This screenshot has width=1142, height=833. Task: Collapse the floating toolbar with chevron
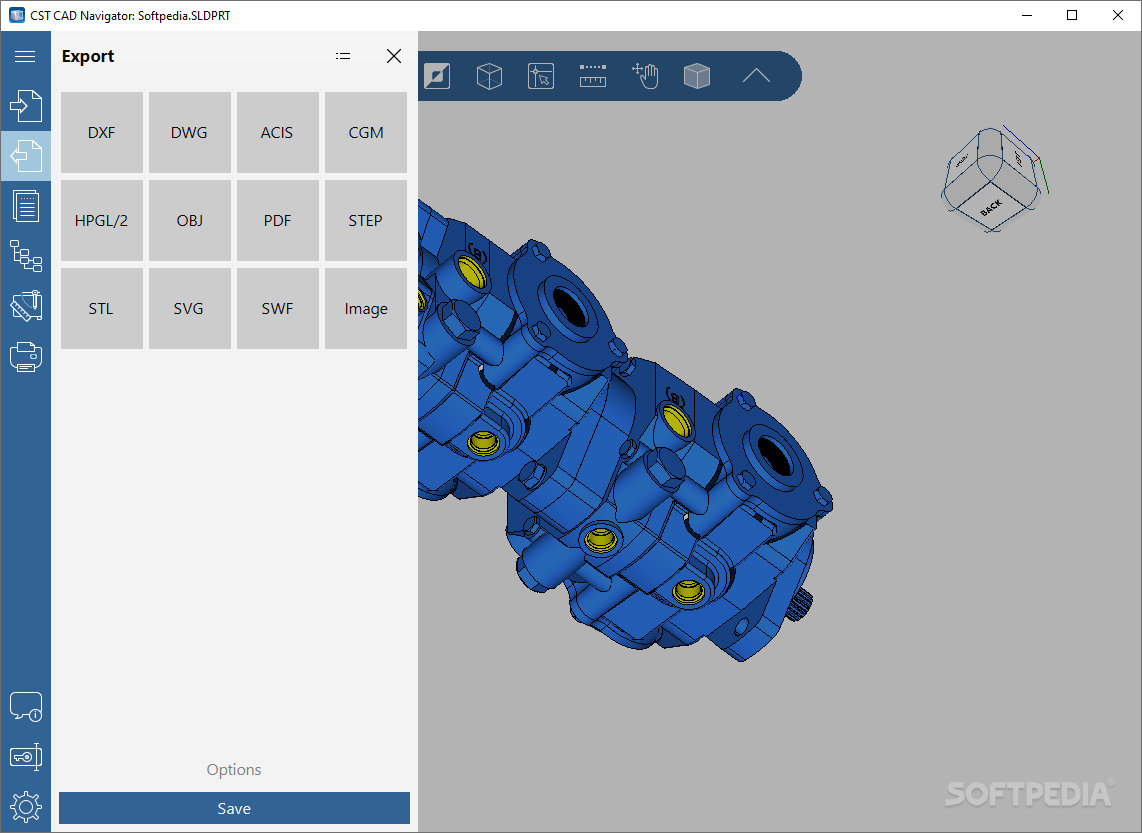(756, 76)
